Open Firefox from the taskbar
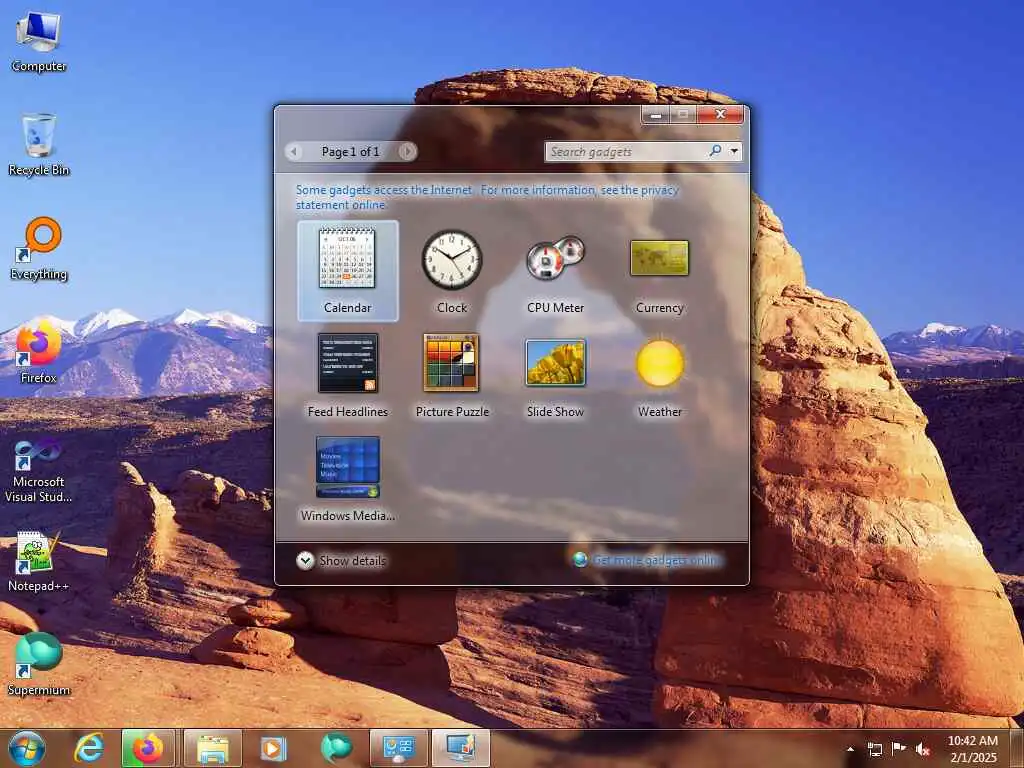 [148, 748]
